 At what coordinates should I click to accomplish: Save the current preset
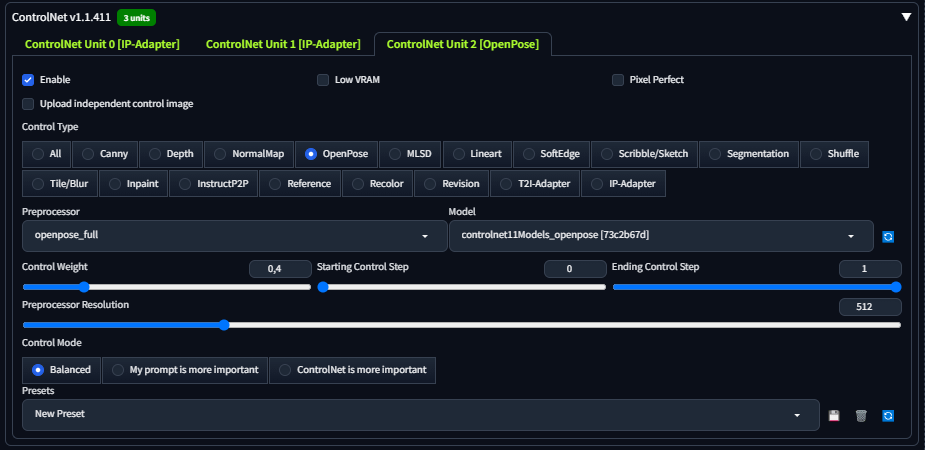(x=834, y=416)
